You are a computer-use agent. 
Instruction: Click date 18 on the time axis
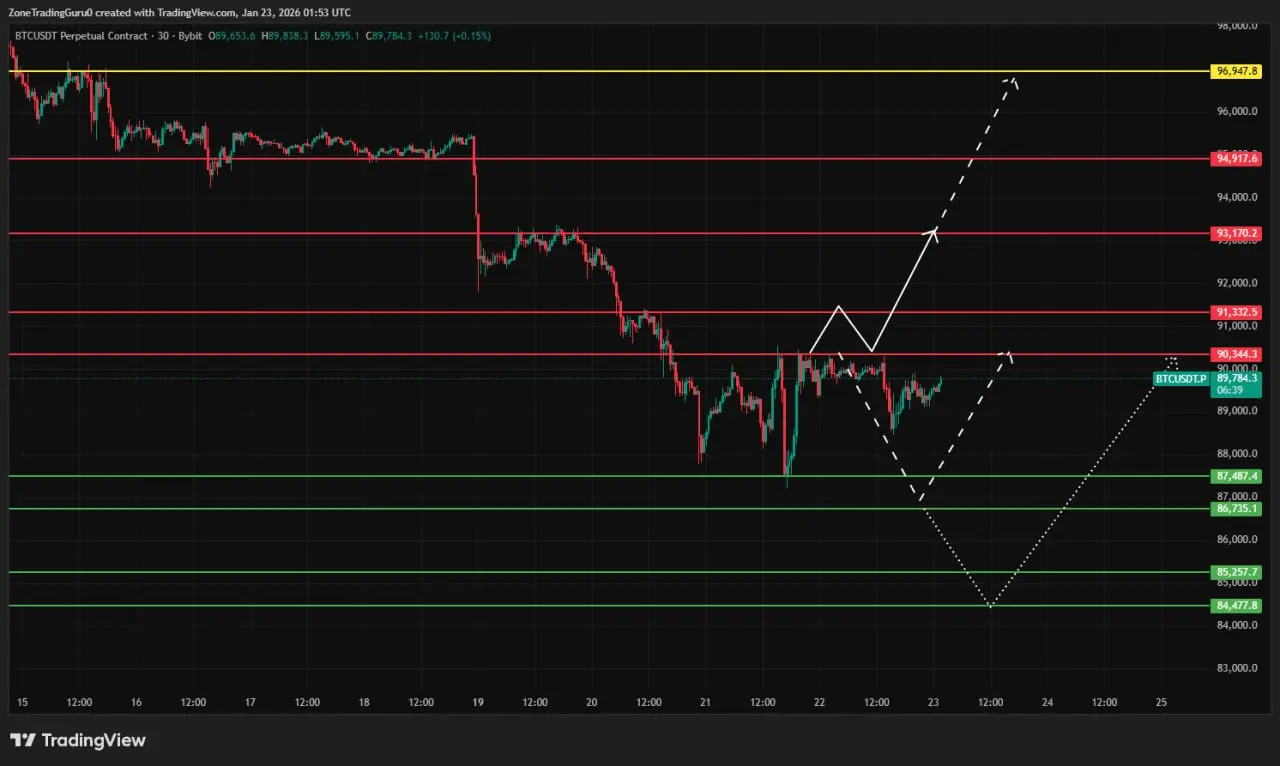pyautogui.click(x=364, y=703)
